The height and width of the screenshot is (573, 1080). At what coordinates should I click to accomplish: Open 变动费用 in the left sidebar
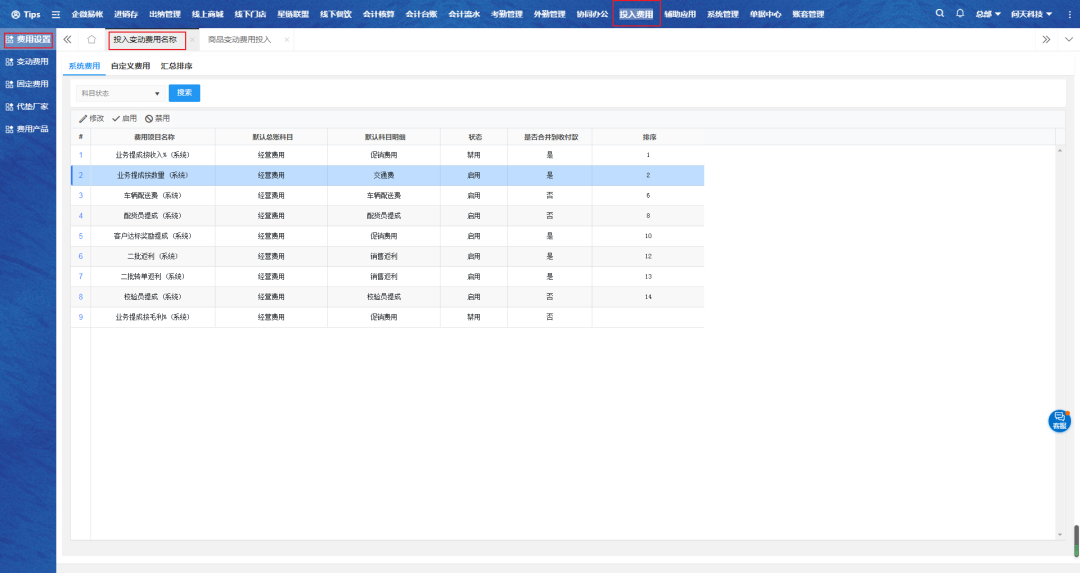coord(27,62)
